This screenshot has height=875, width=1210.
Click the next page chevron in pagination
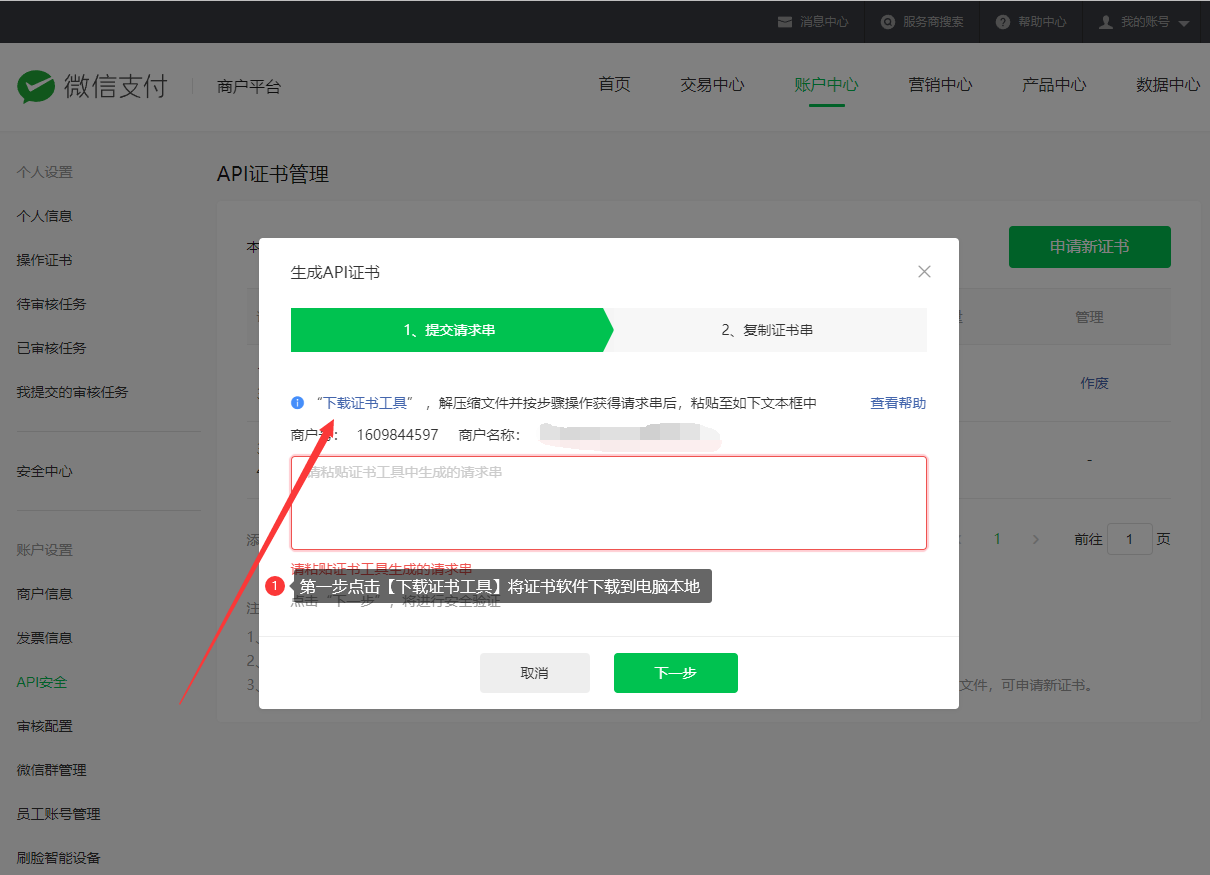[1035, 539]
